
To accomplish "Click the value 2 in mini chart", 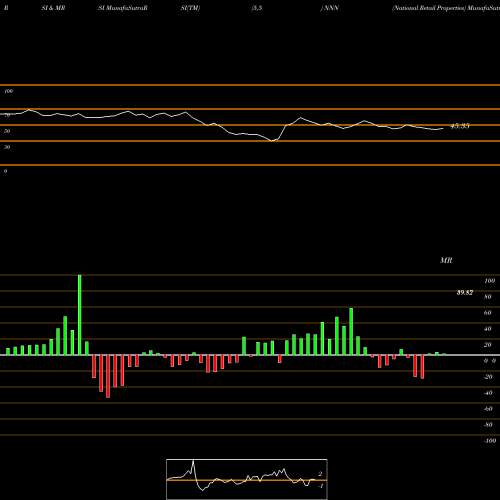I will [320, 474].
